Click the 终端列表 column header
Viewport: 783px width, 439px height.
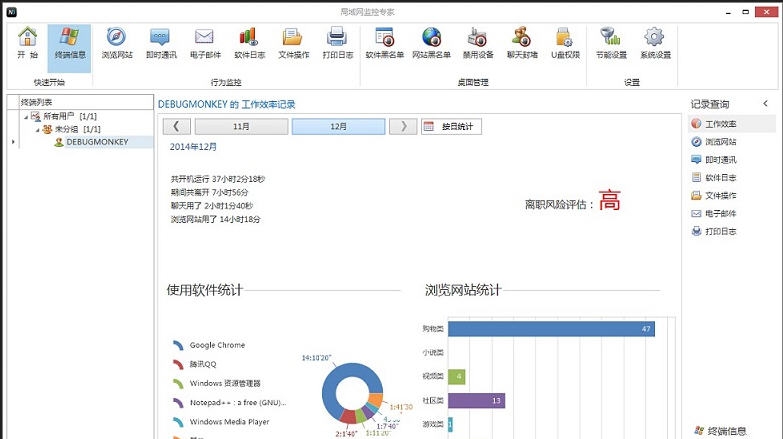[x=85, y=102]
